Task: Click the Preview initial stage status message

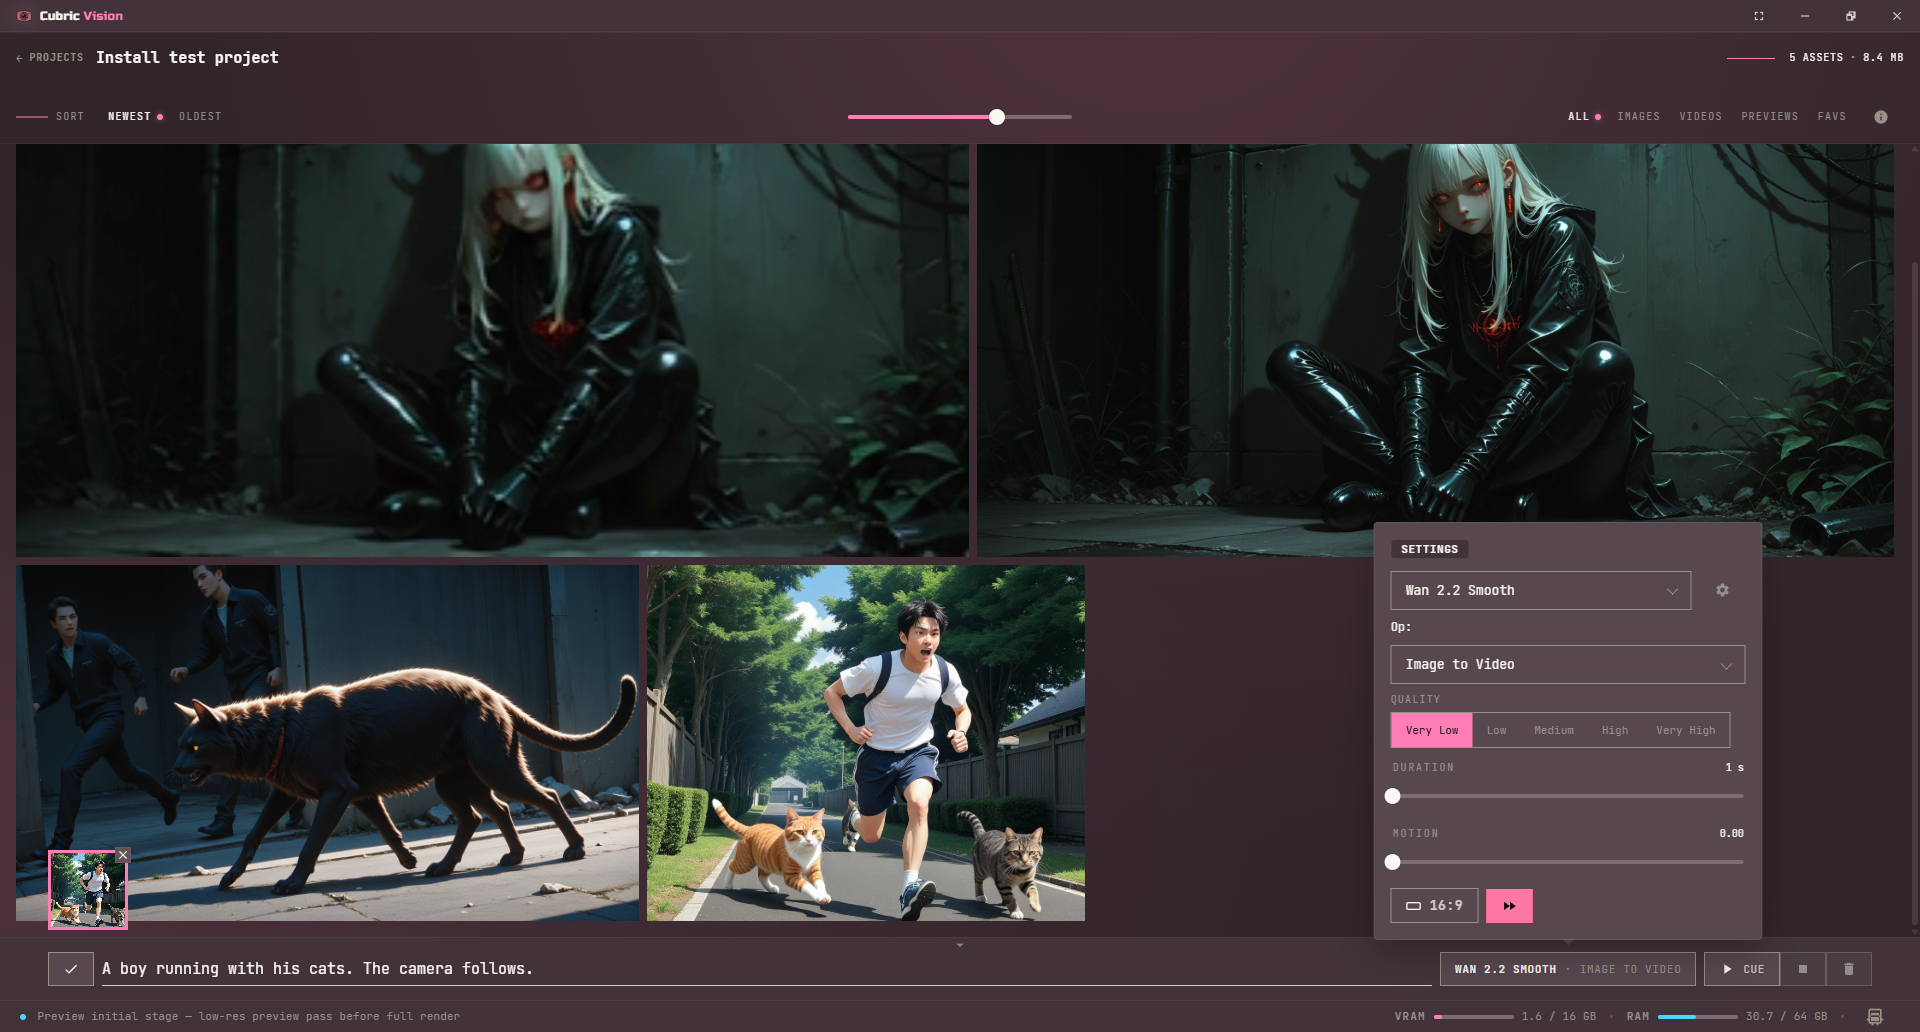Action: tap(248, 1017)
